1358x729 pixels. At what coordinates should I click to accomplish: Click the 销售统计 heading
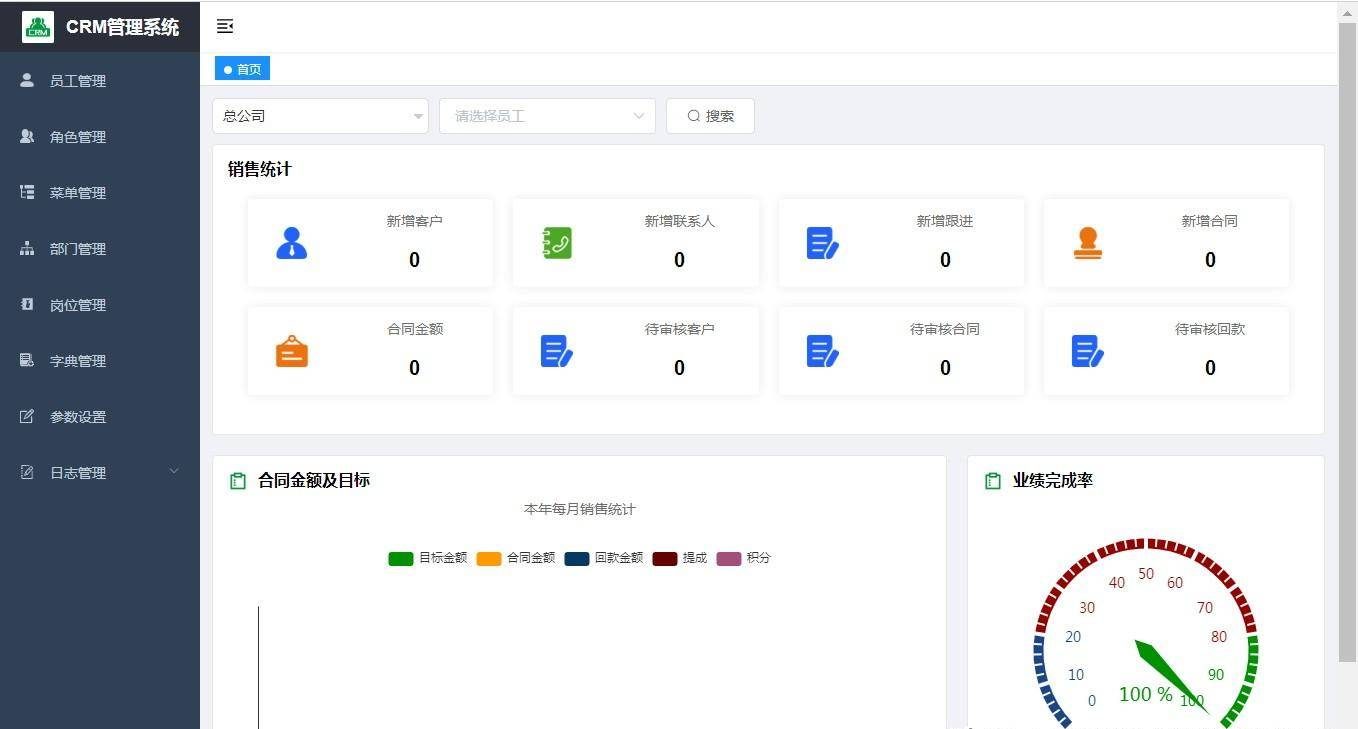pyautogui.click(x=259, y=169)
